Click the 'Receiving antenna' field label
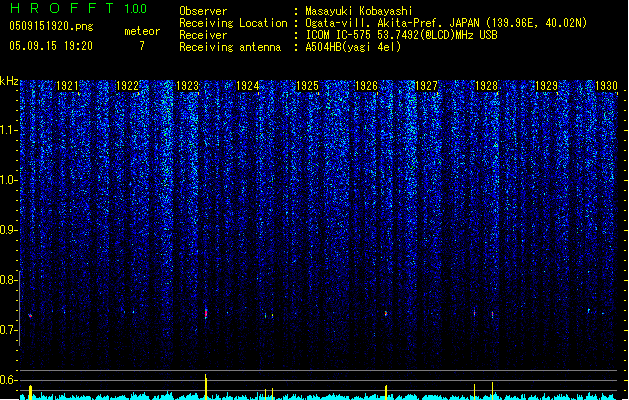The height and width of the screenshot is (400, 629). (x=230, y=47)
